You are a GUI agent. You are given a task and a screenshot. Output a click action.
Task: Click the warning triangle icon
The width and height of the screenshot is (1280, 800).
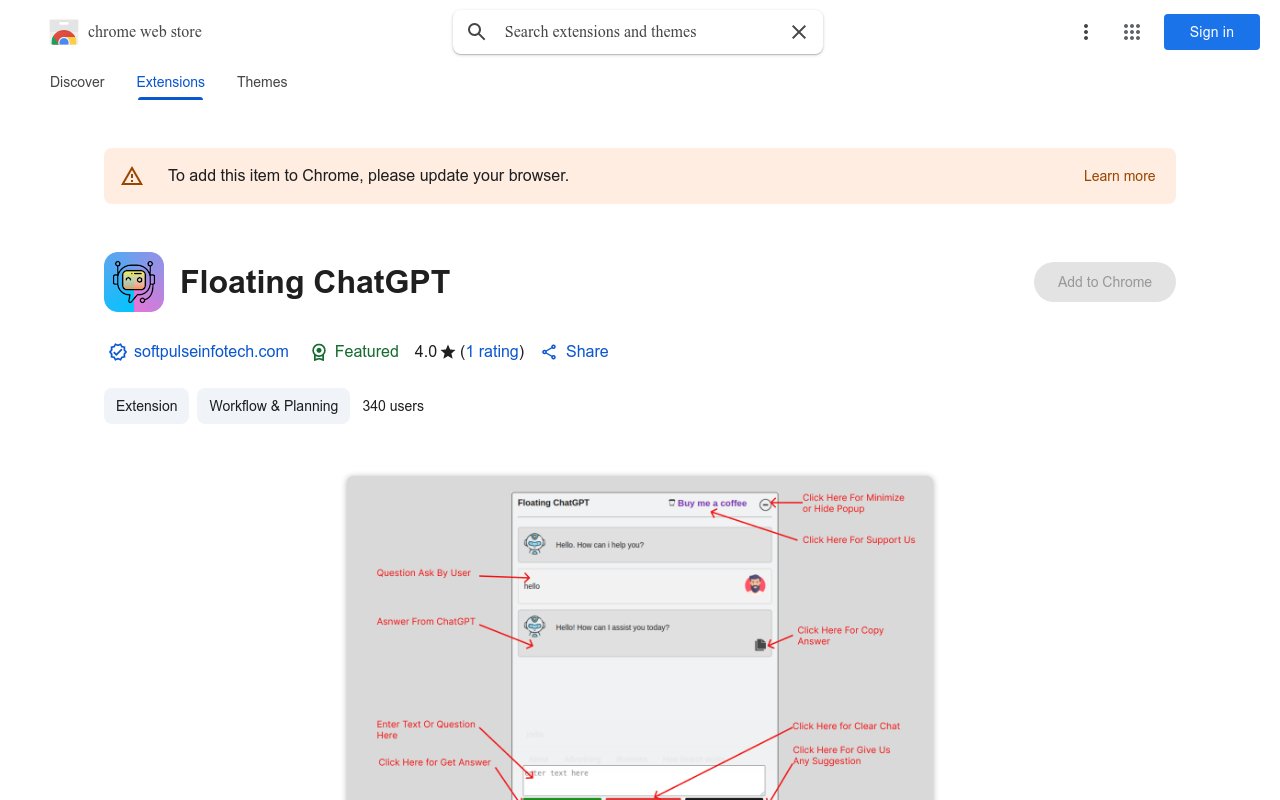pos(132,177)
